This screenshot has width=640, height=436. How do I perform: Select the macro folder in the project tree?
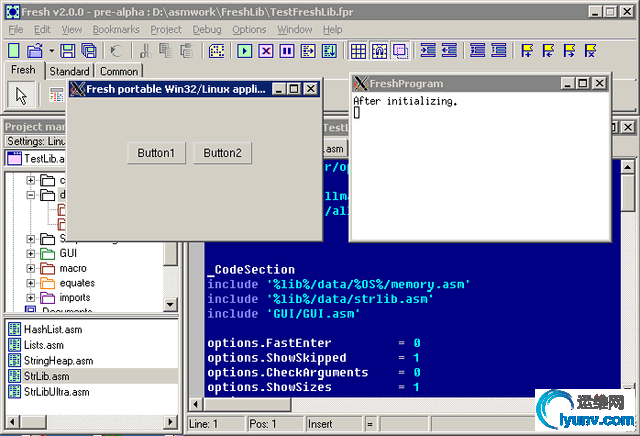[73, 268]
